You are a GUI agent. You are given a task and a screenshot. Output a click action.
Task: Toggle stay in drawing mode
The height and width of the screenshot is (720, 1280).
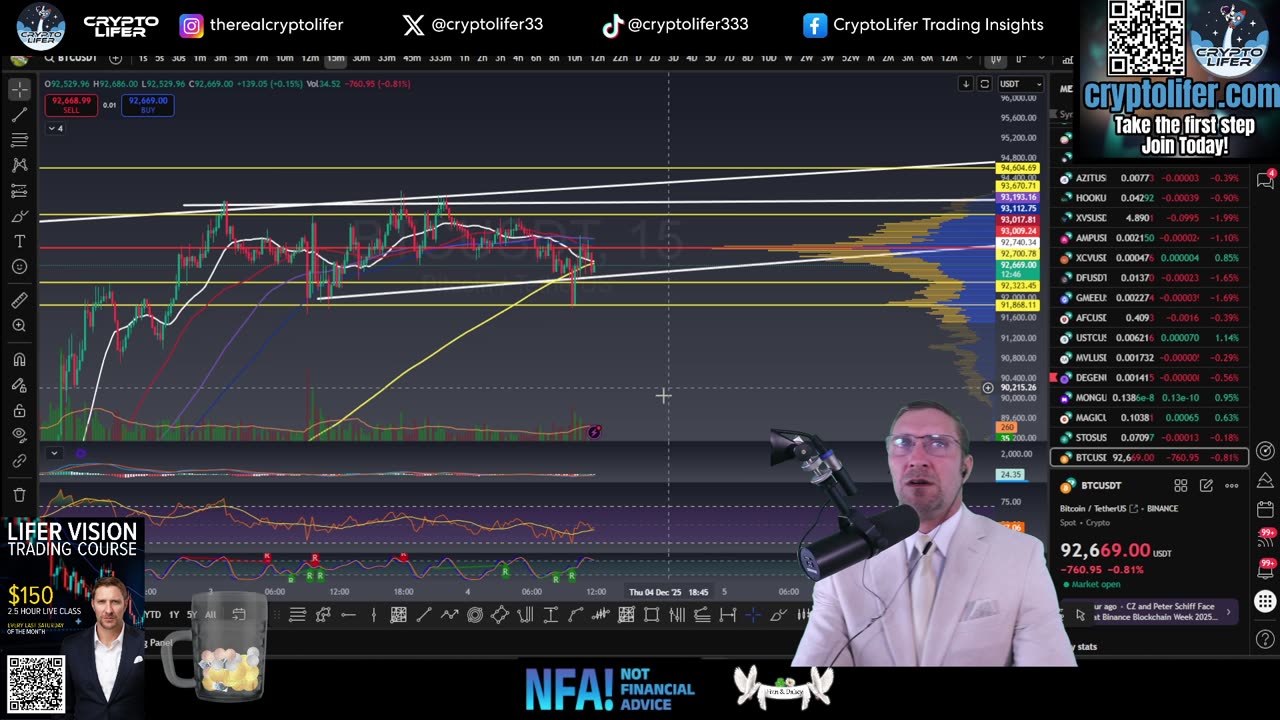tap(19, 385)
